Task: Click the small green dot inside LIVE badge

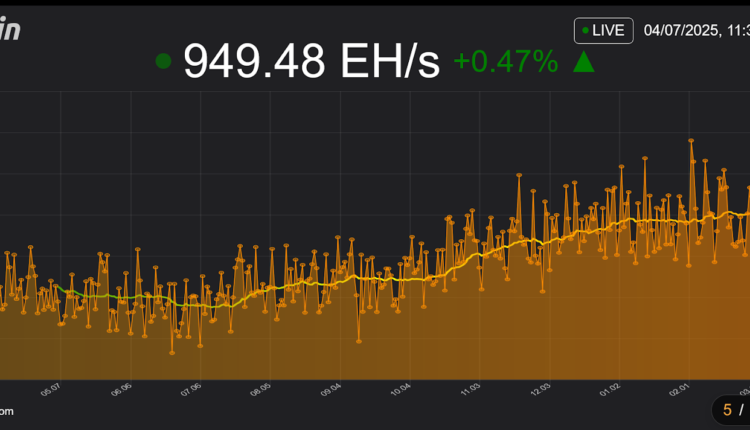Action: [586, 31]
